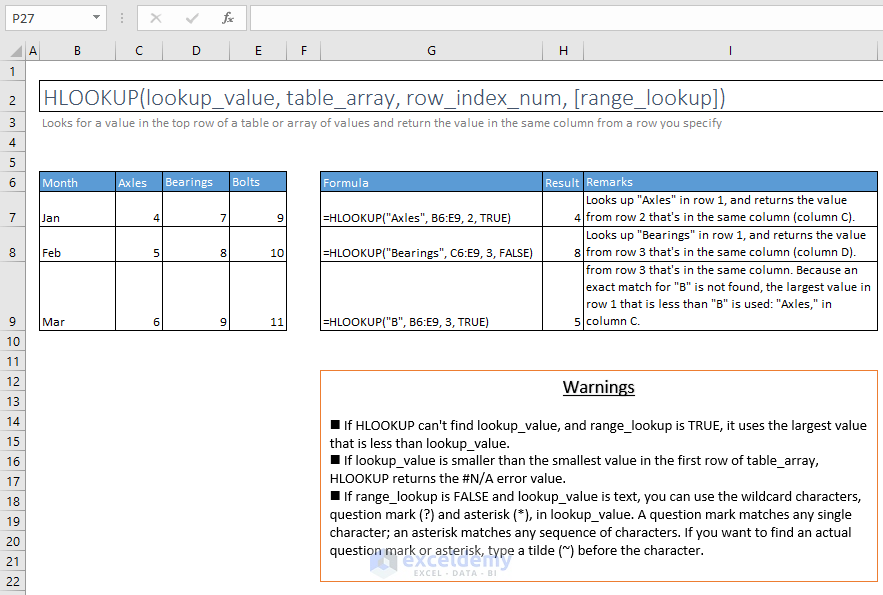Select row 20 header
This screenshot has height=595, width=883.
[12, 541]
